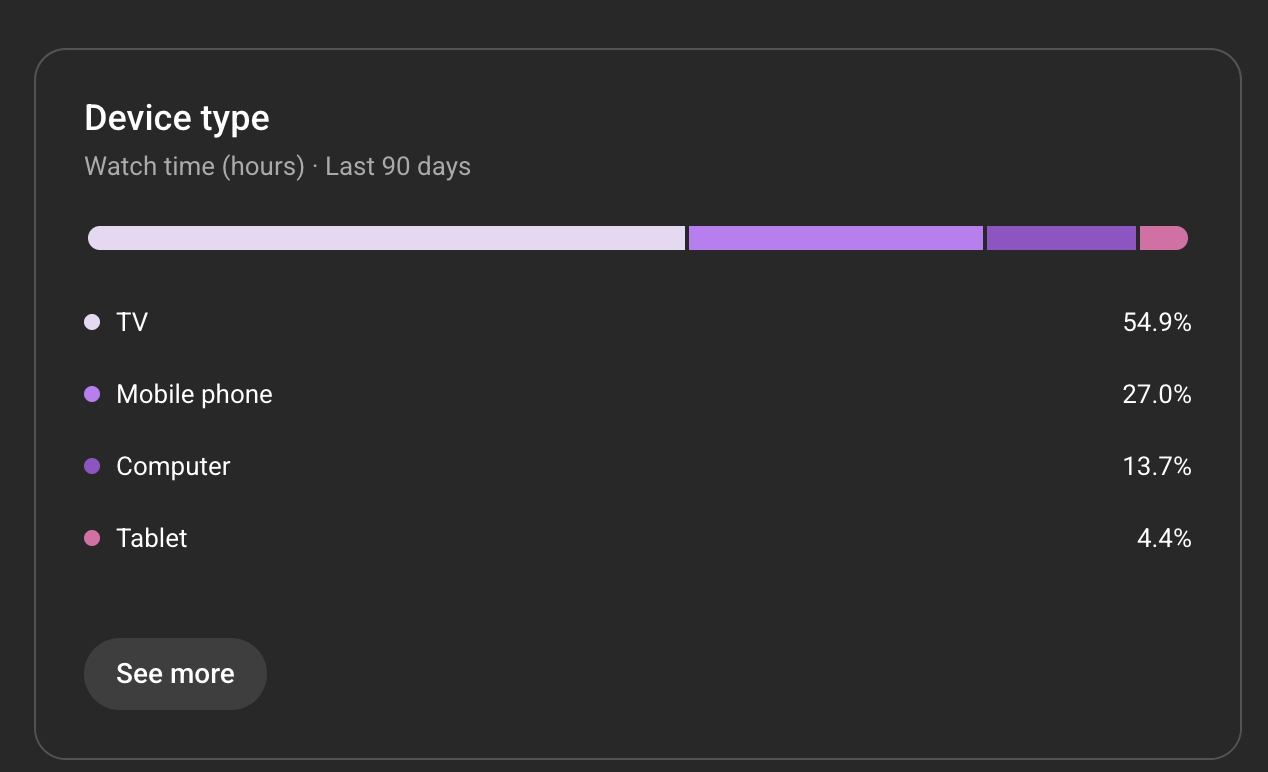The image size is (1268, 772).
Task: Click the Mobile phone legend dot
Action: [92, 394]
